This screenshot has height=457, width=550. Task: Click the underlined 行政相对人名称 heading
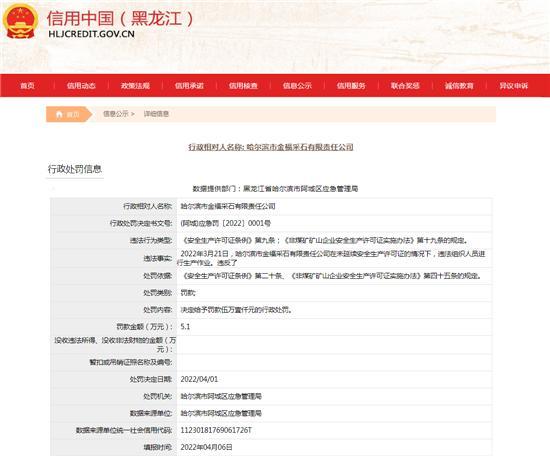pyautogui.click(x=270, y=147)
